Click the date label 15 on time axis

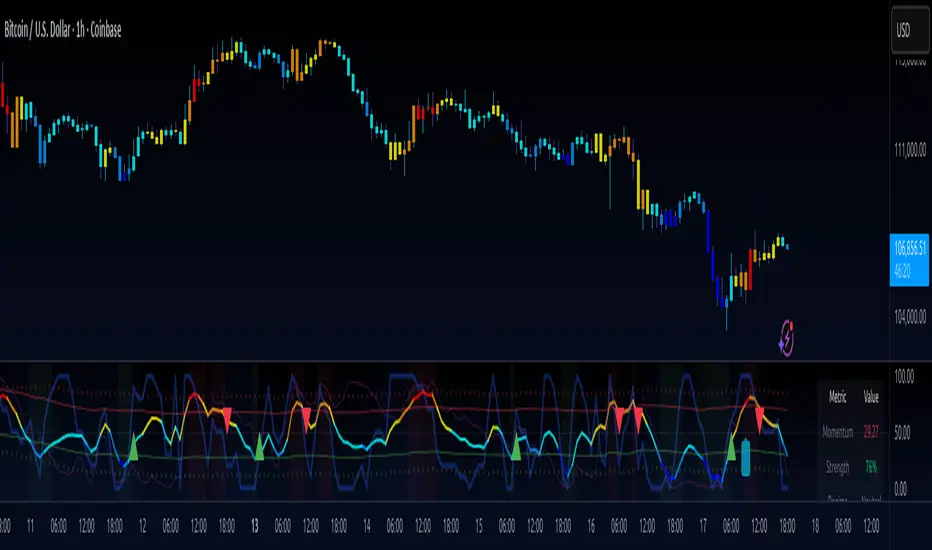pyautogui.click(x=479, y=526)
